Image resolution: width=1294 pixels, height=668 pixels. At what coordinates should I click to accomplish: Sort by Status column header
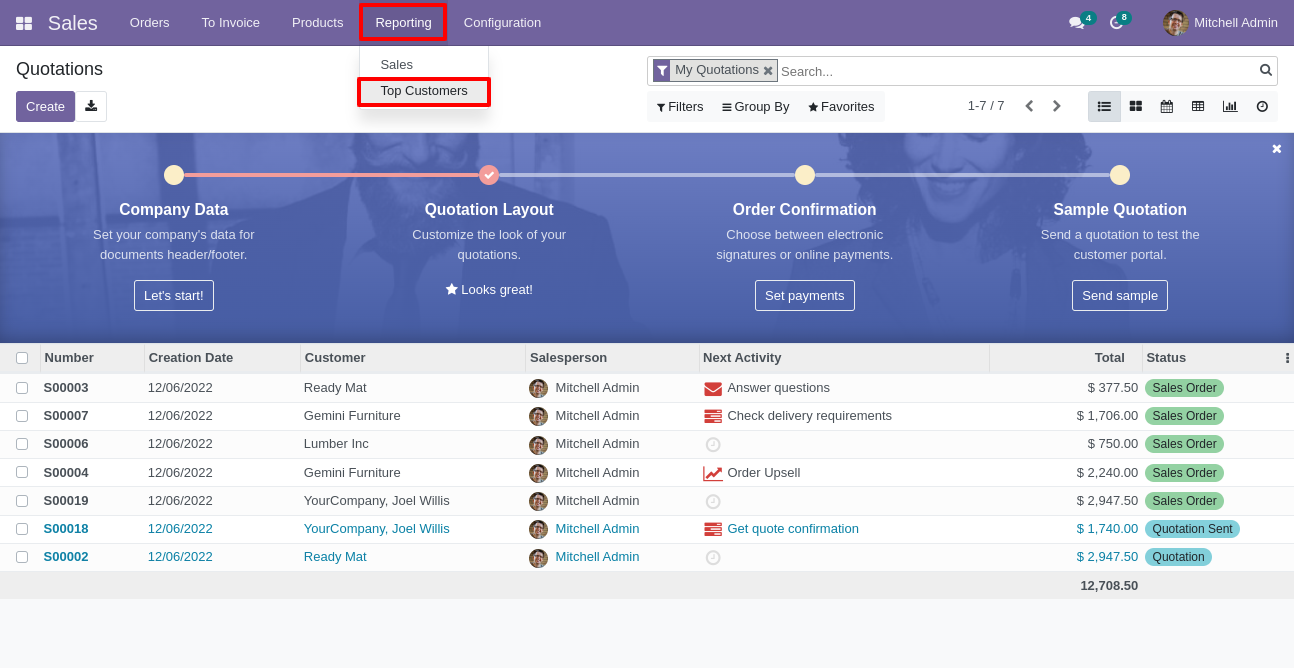coord(1211,358)
